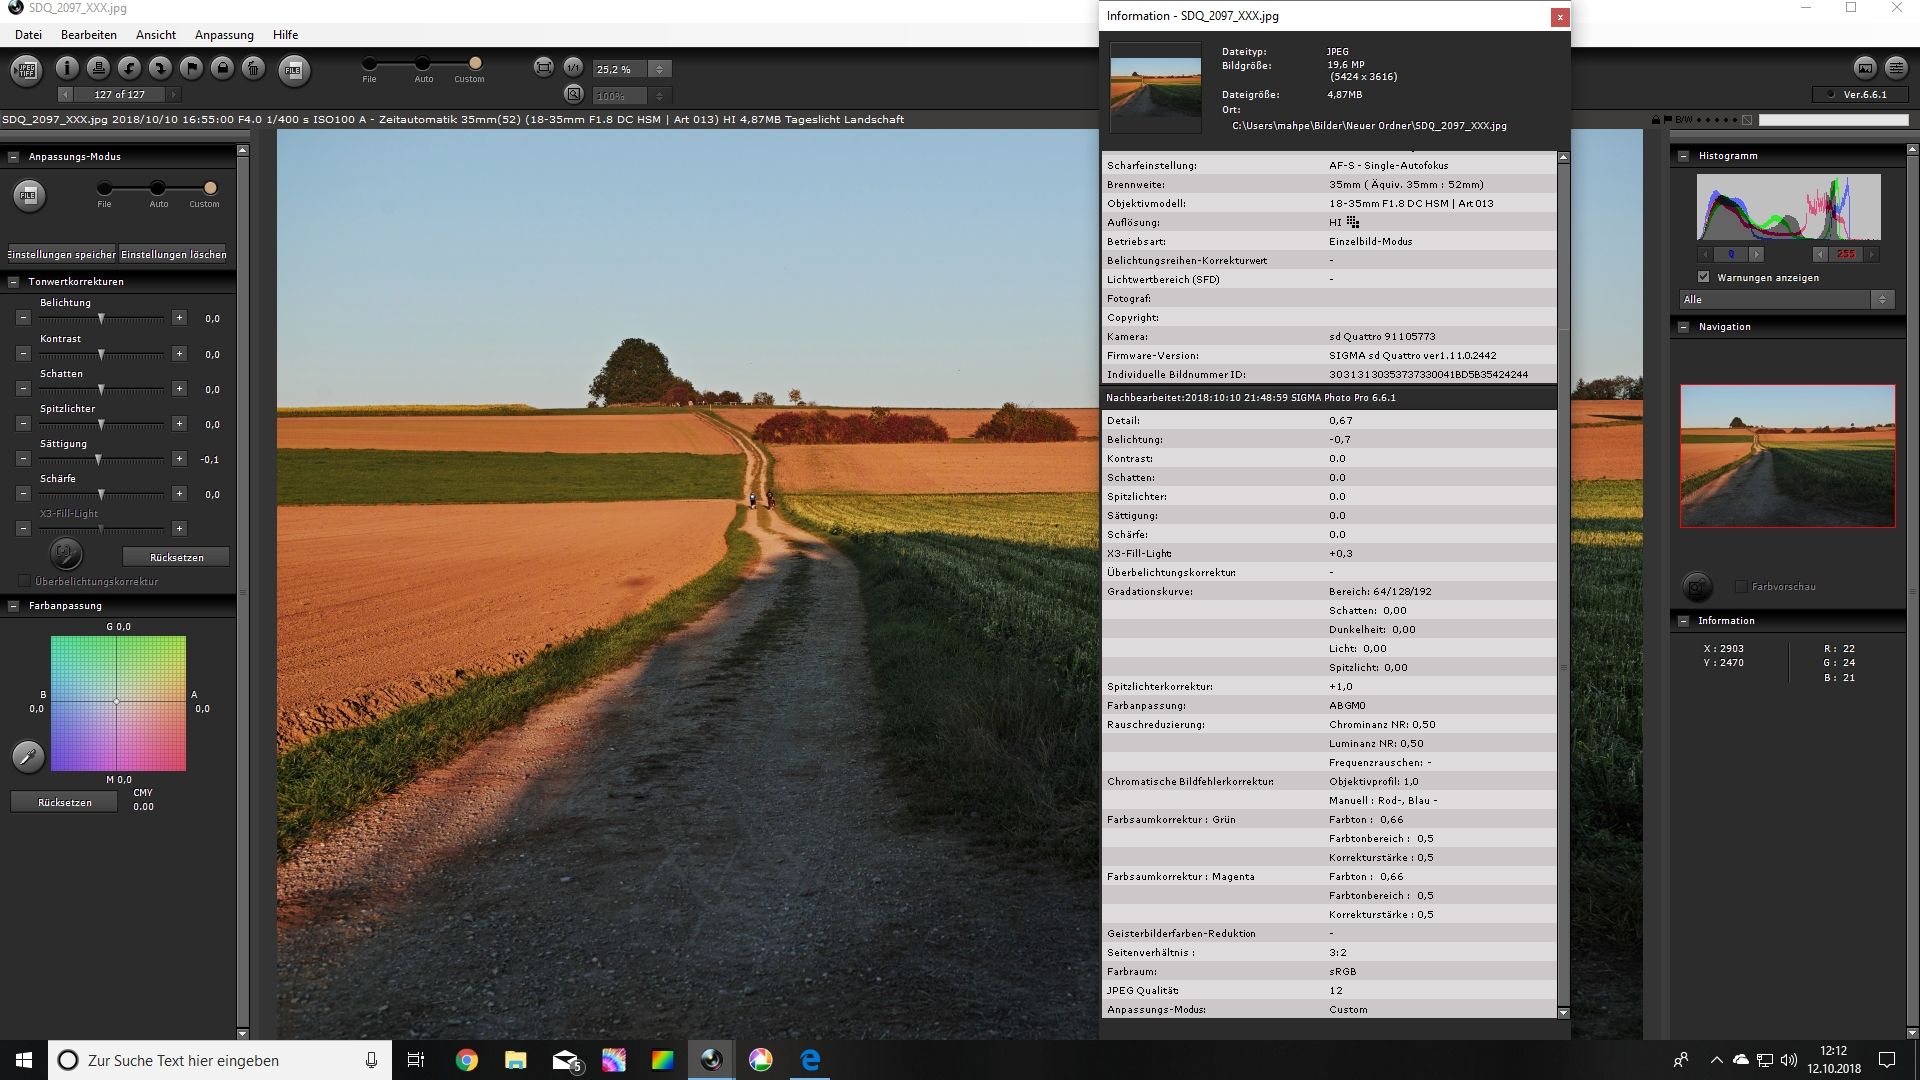
Task: Open the Bearbeiten menu
Action: [x=88, y=34]
